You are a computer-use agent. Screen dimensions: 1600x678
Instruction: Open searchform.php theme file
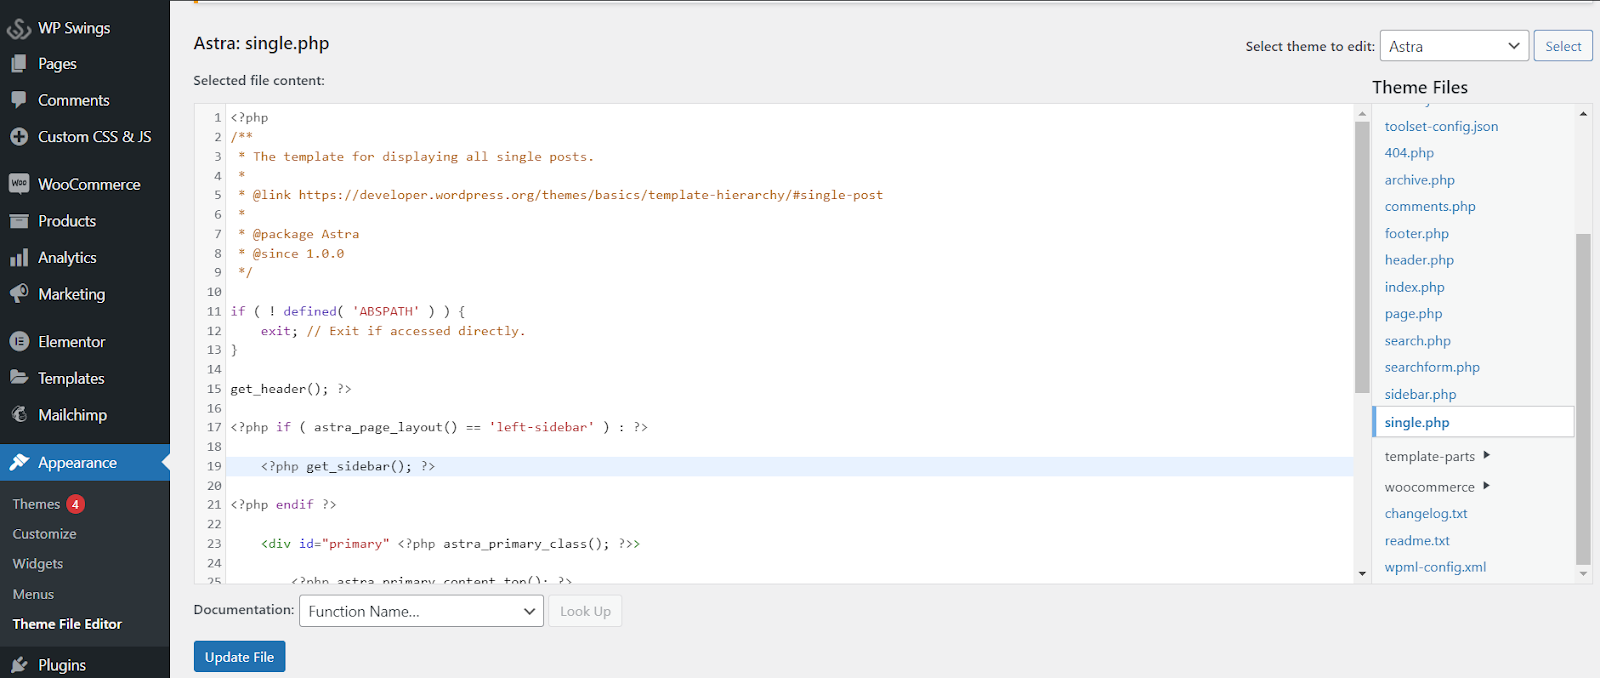(1432, 368)
